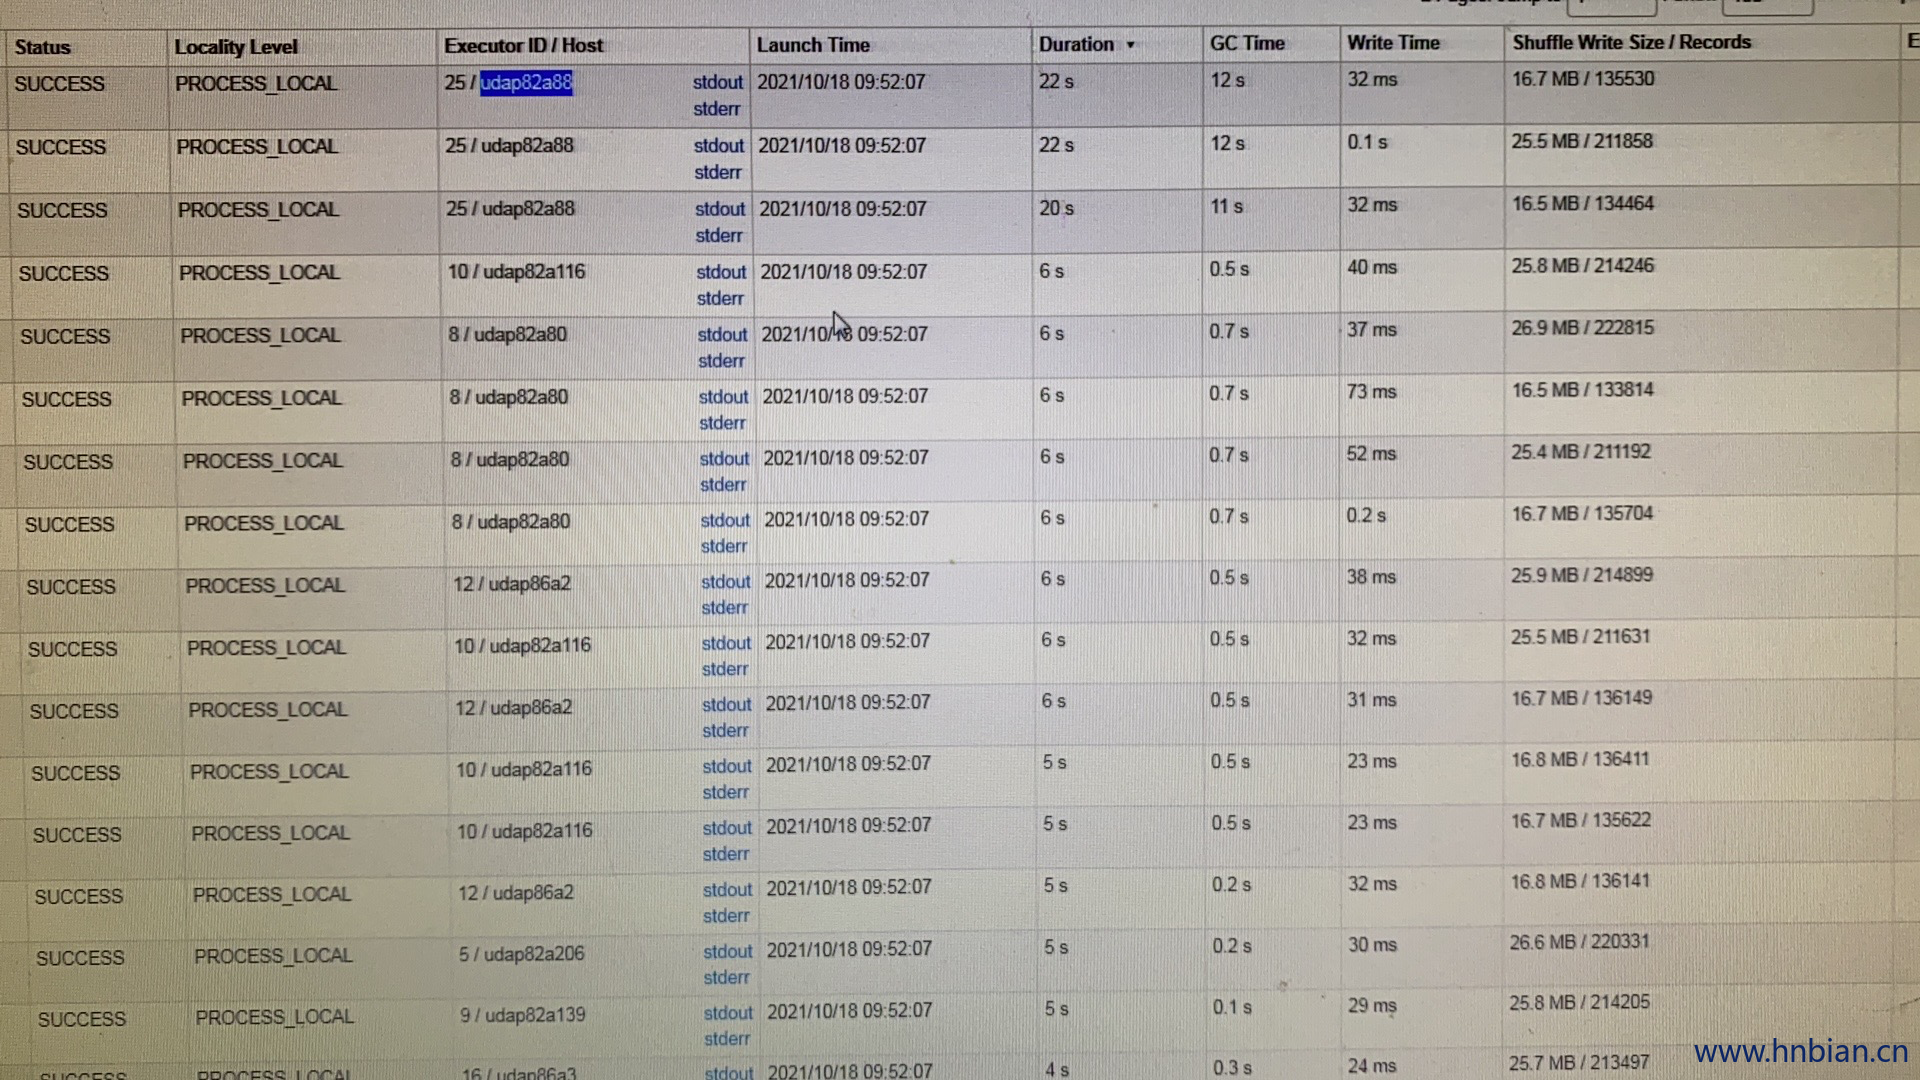Open stdout log for executor 25 first row

[718, 82]
